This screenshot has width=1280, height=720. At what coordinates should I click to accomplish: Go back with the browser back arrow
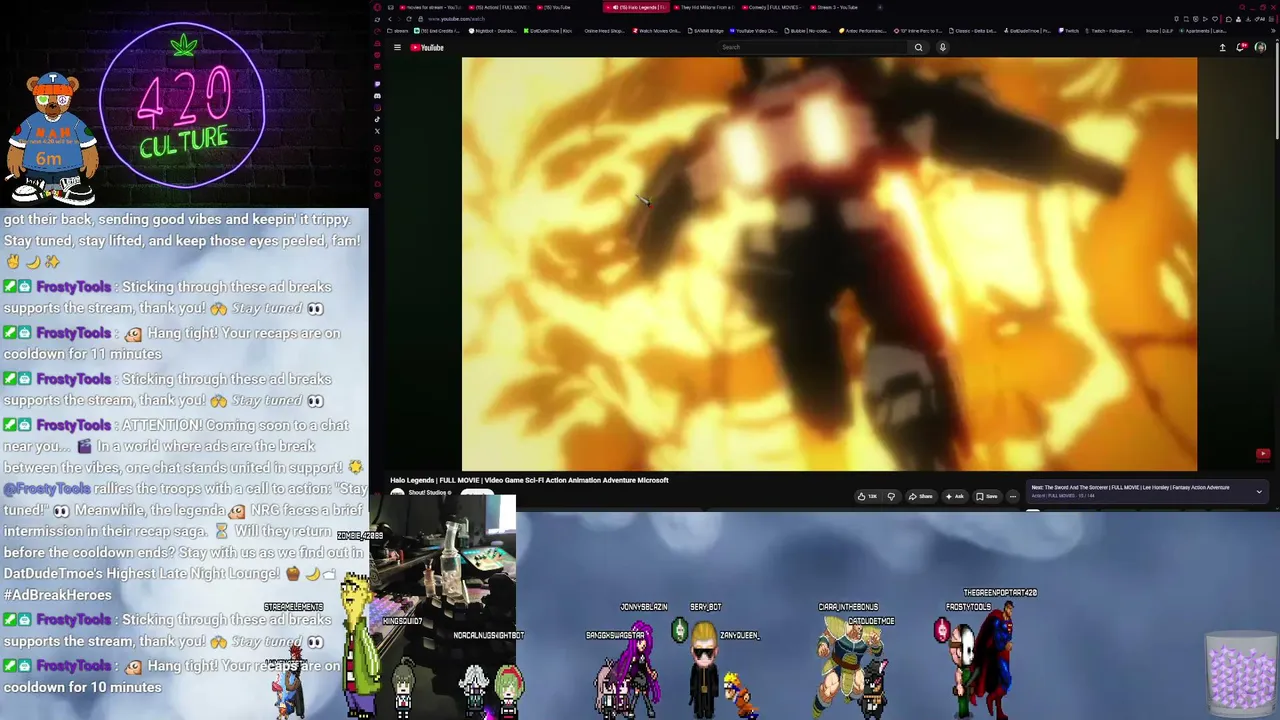click(x=390, y=19)
